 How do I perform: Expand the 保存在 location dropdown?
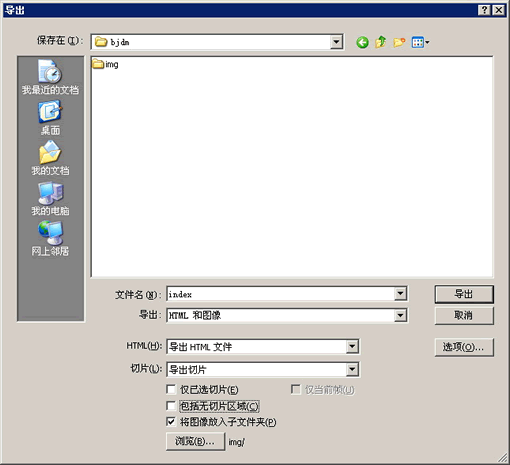(336, 42)
